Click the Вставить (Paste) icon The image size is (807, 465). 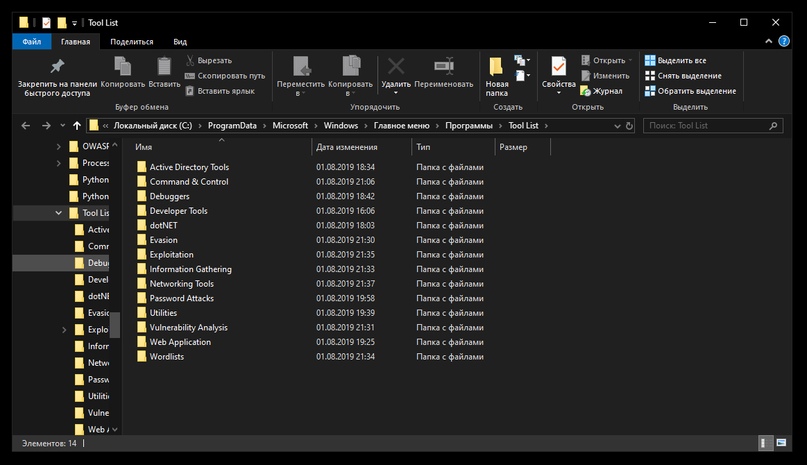click(163, 67)
